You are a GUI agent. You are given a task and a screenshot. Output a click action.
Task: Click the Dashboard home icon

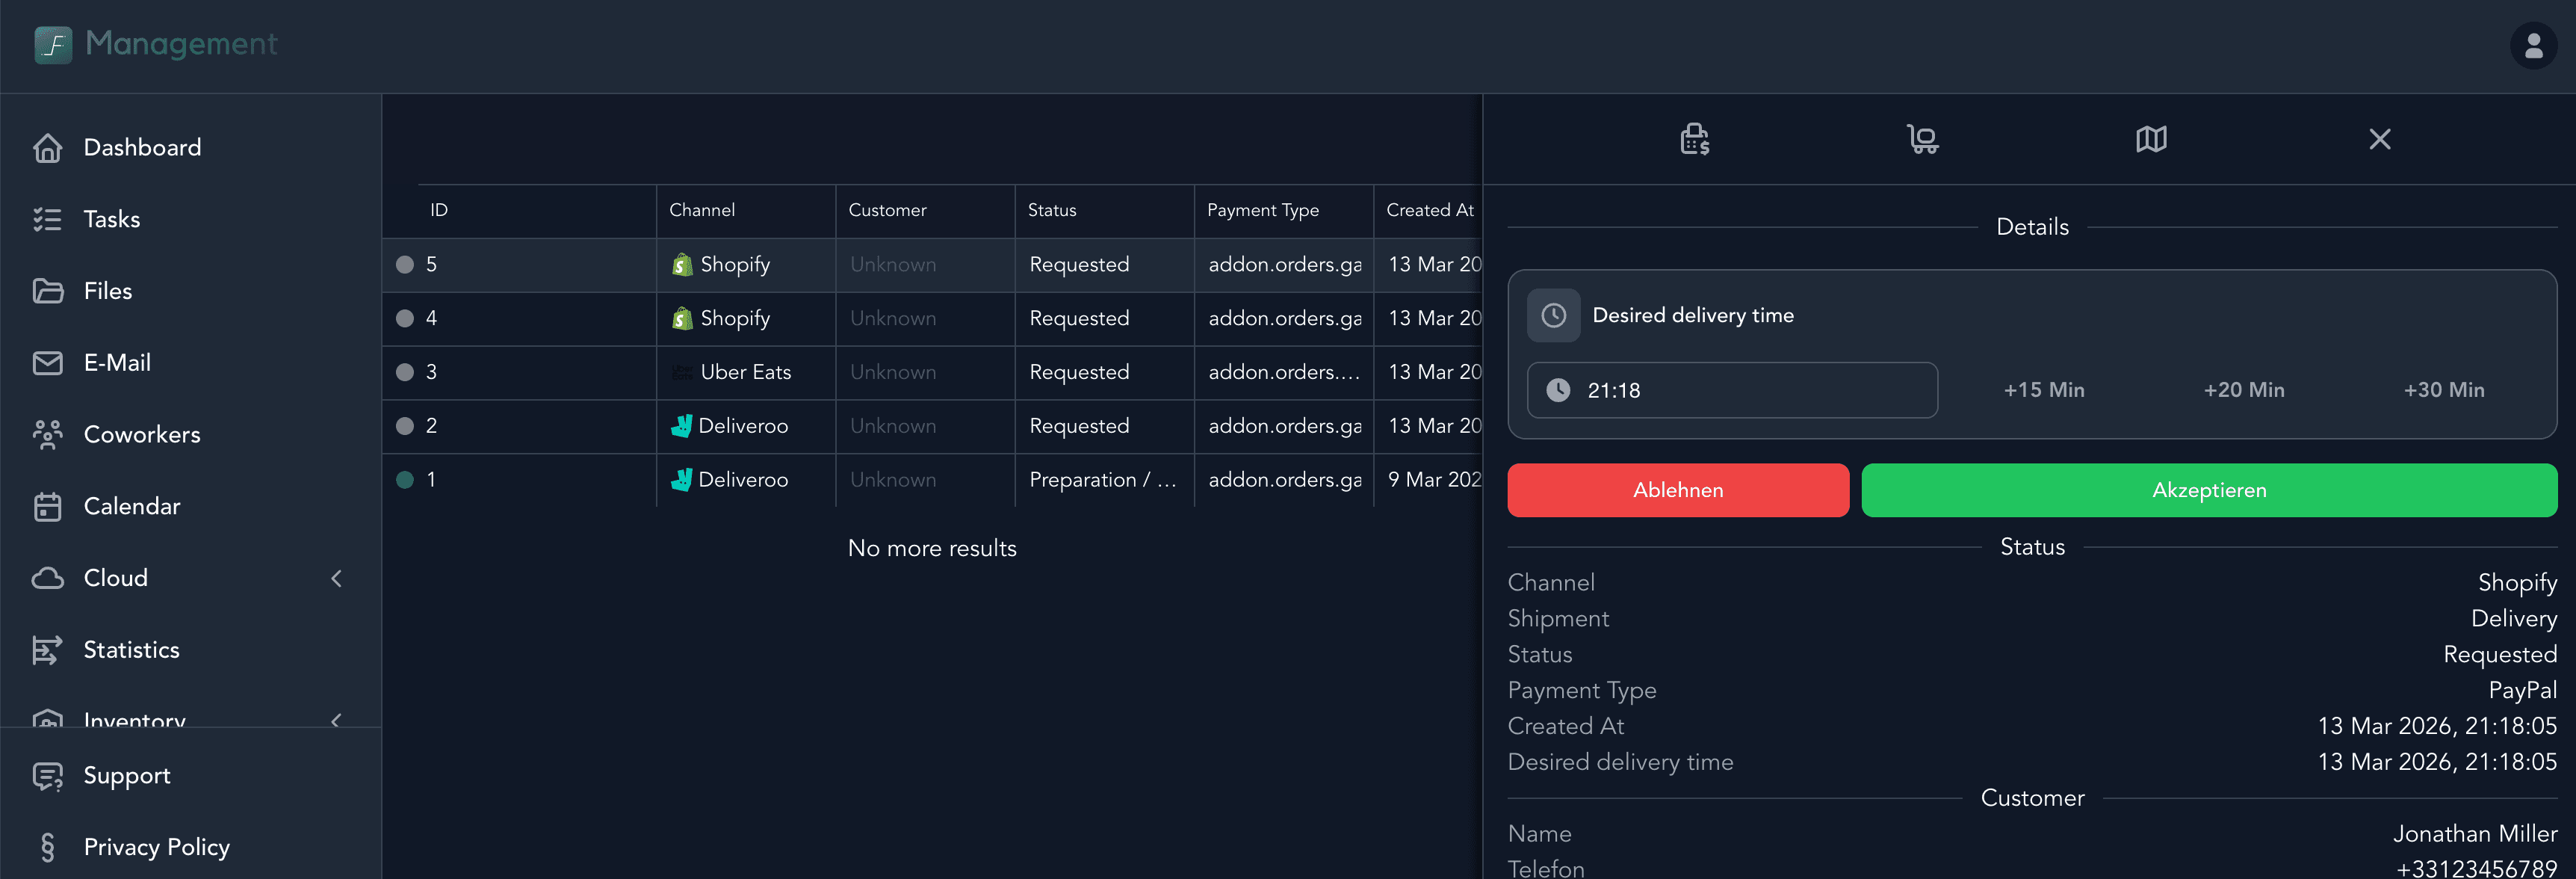pos(48,148)
